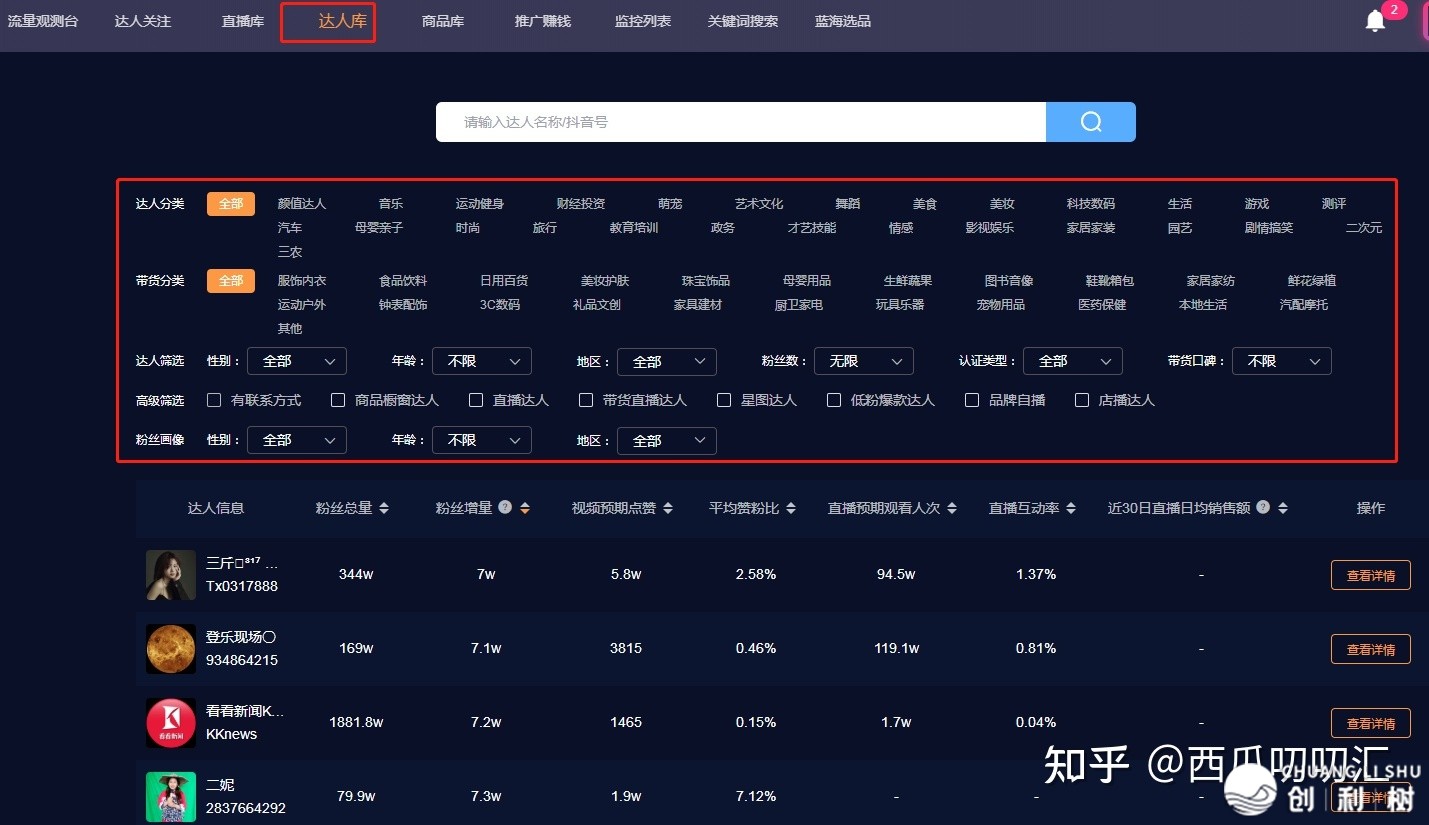This screenshot has height=825, width=1429.
Task: Open the 商品库 tab
Action: (x=443, y=21)
